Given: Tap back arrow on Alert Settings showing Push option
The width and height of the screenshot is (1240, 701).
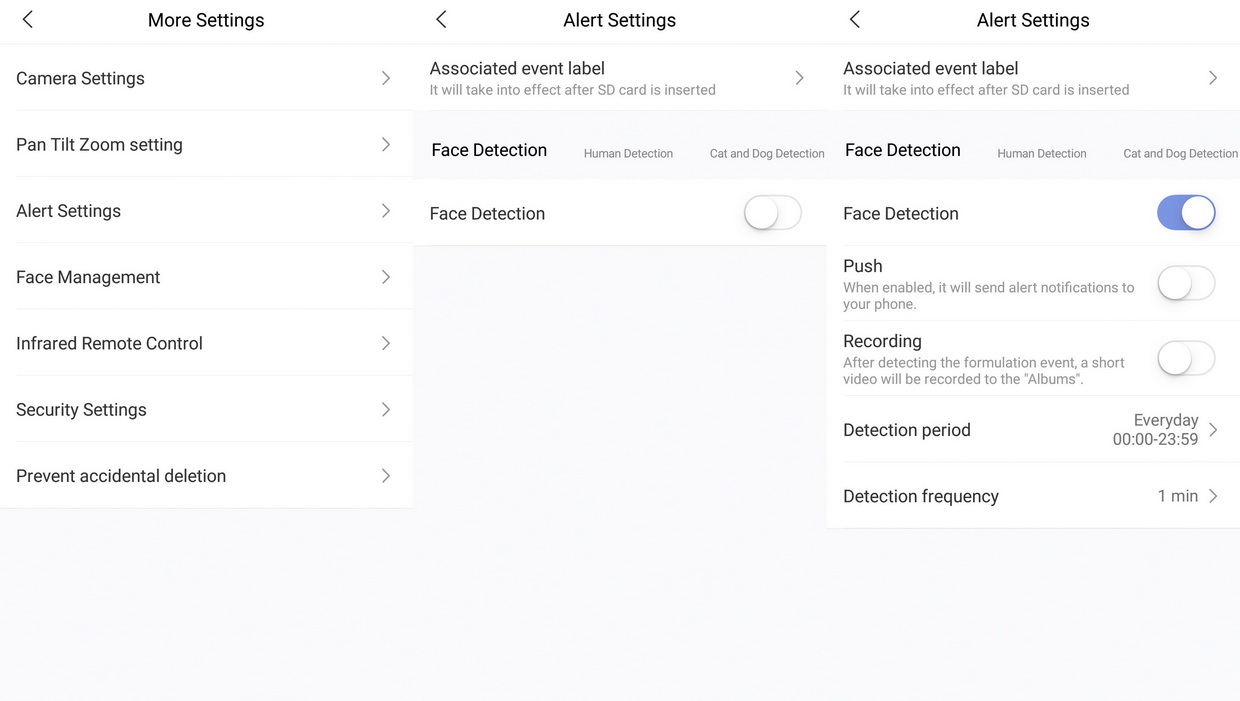Looking at the screenshot, I should (x=854, y=20).
